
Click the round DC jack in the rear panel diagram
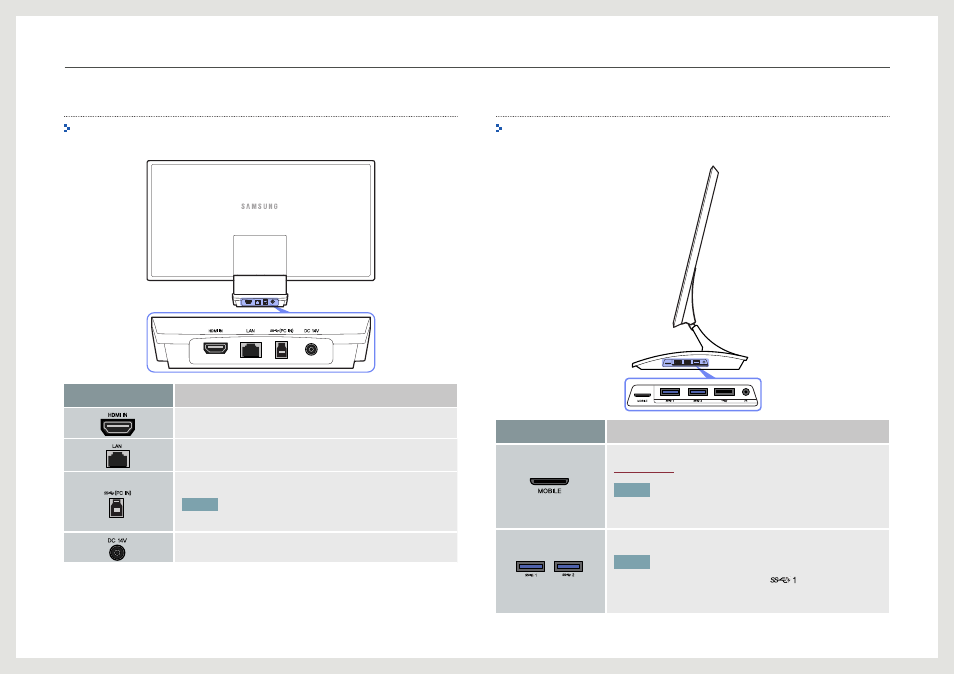pyautogui.click(x=311, y=349)
